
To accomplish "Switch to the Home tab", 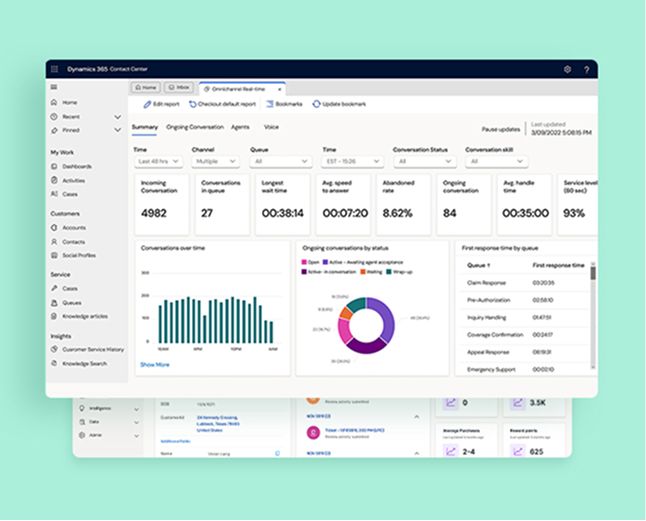I will pos(146,88).
